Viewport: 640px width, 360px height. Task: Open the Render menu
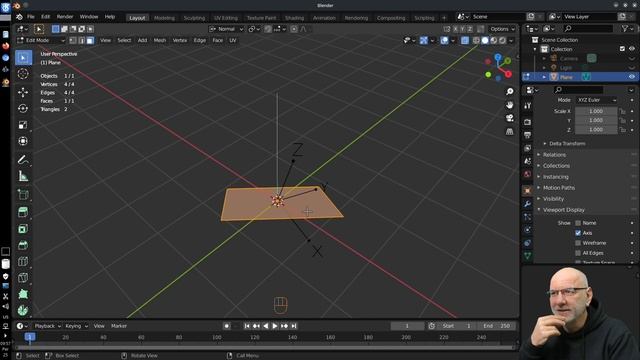click(x=65, y=17)
